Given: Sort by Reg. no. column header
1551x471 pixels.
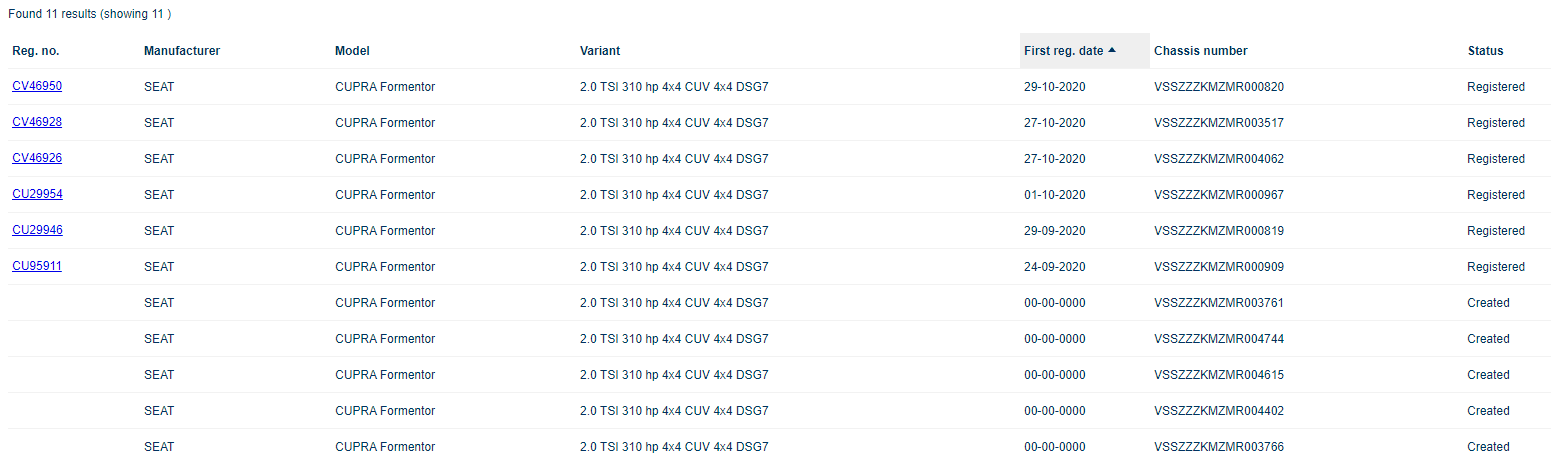Looking at the screenshot, I should [x=35, y=51].
